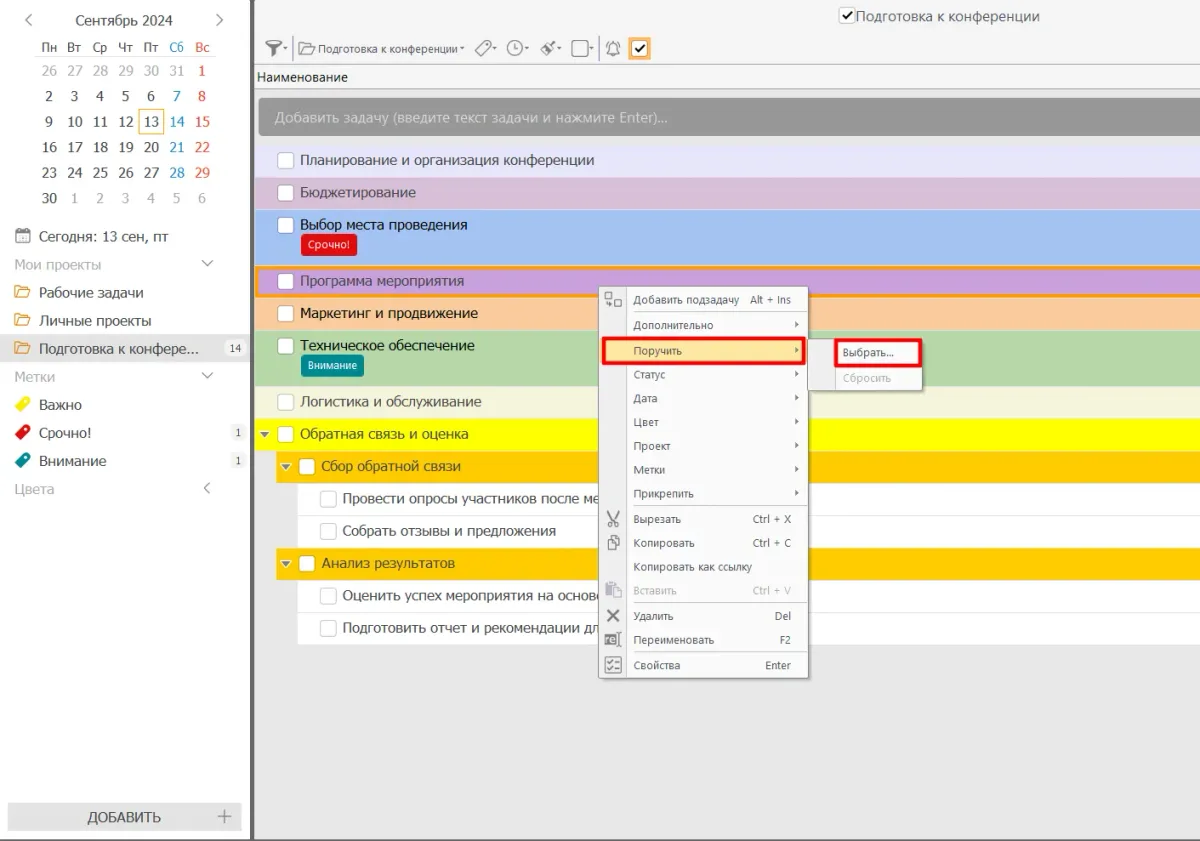Image resolution: width=1200 pixels, height=841 pixels.
Task: Open the clock date filter in the toolbar
Action: click(x=515, y=48)
